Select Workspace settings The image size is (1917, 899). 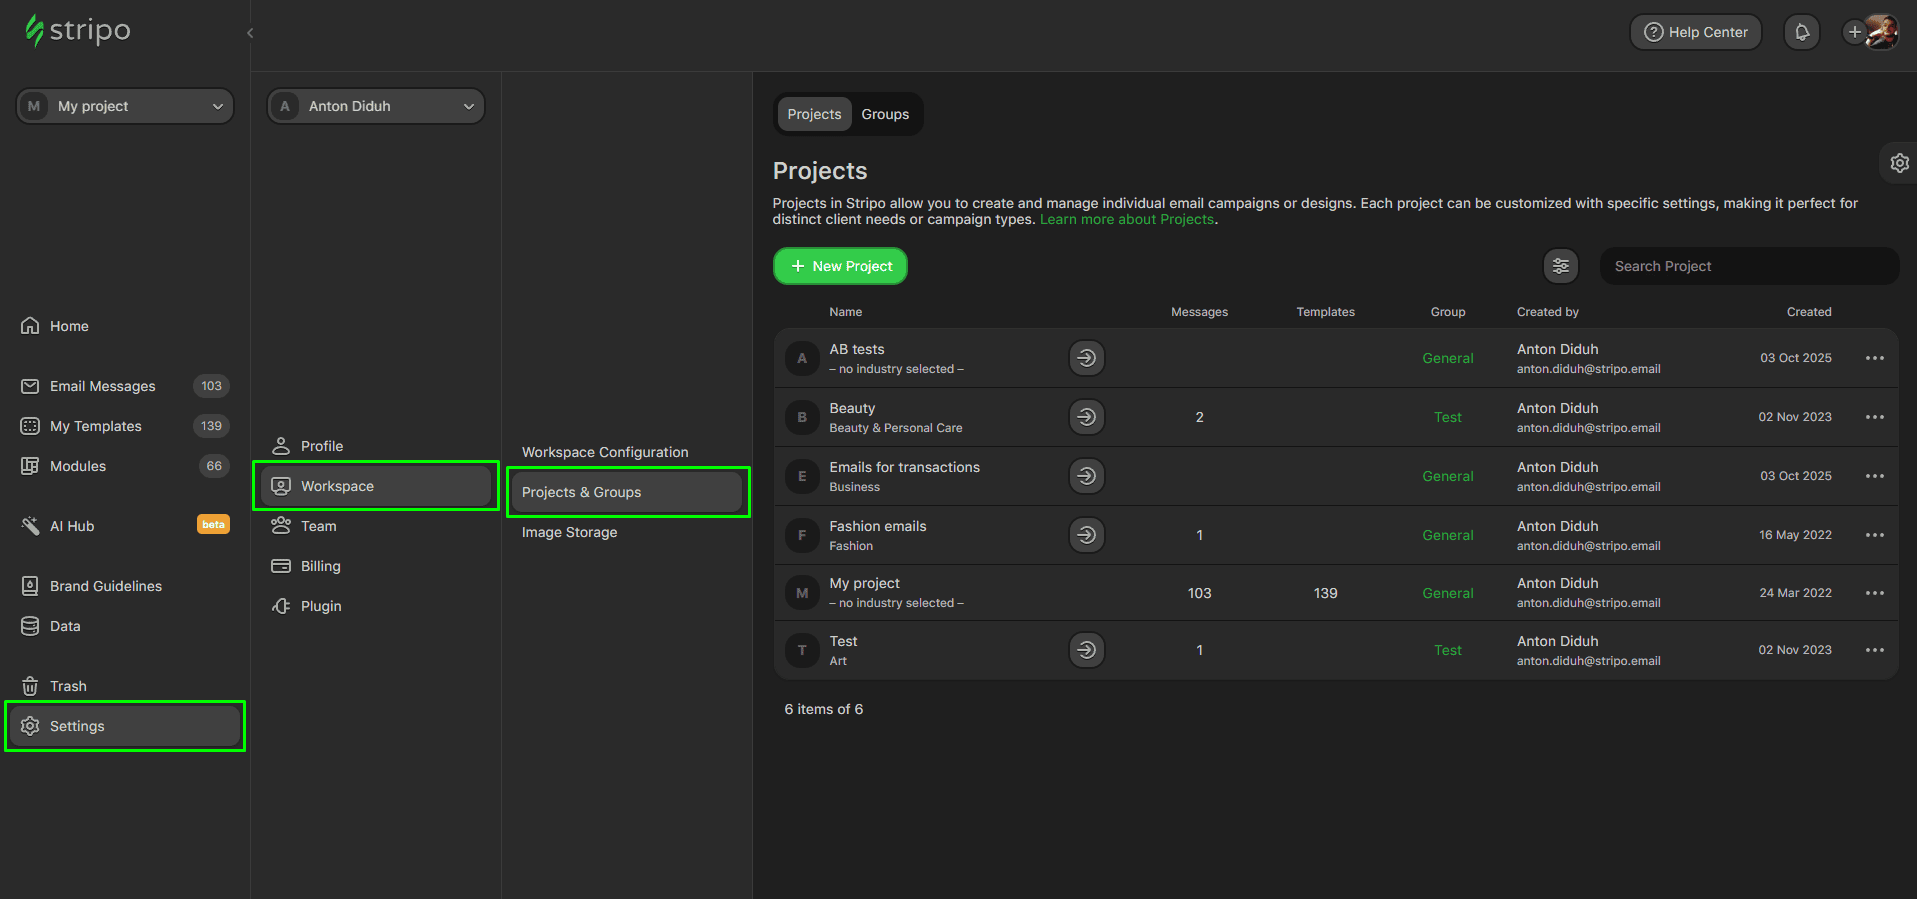point(376,486)
